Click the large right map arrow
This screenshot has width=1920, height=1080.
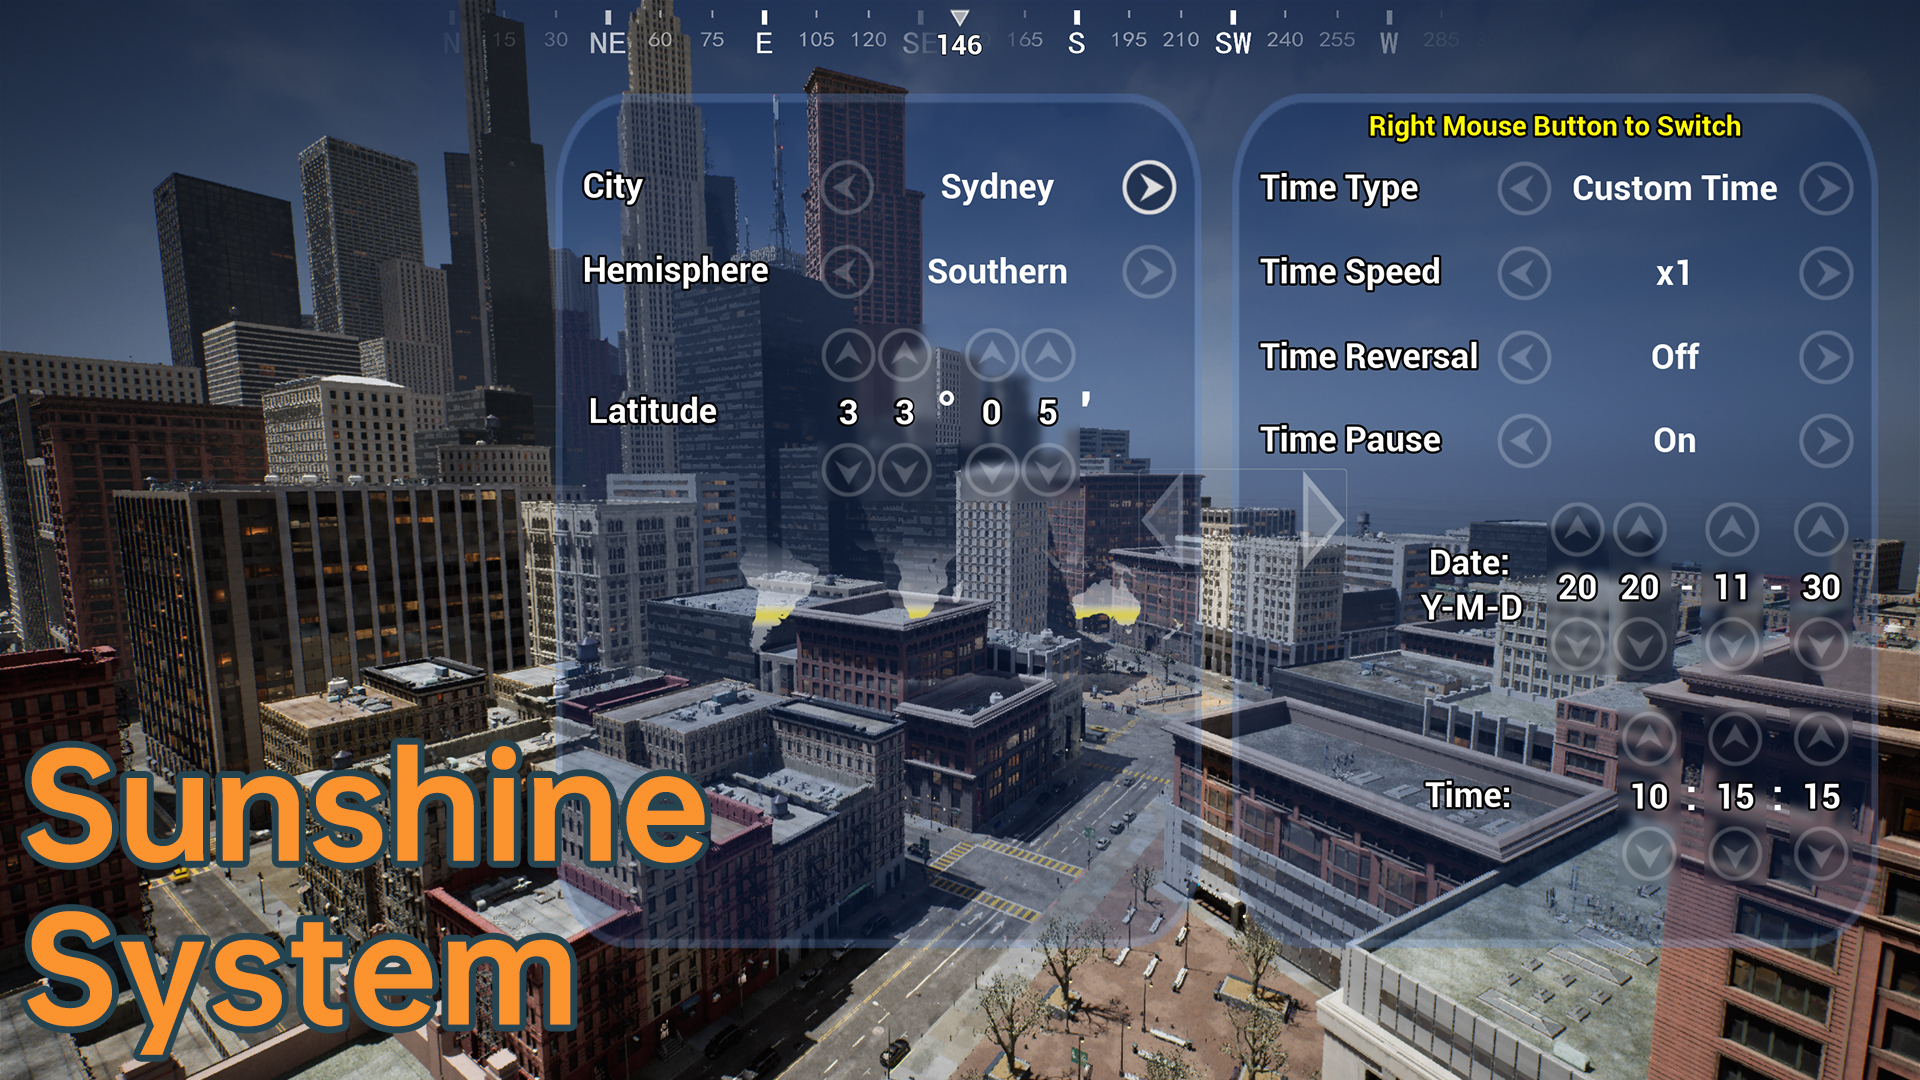tap(1324, 519)
